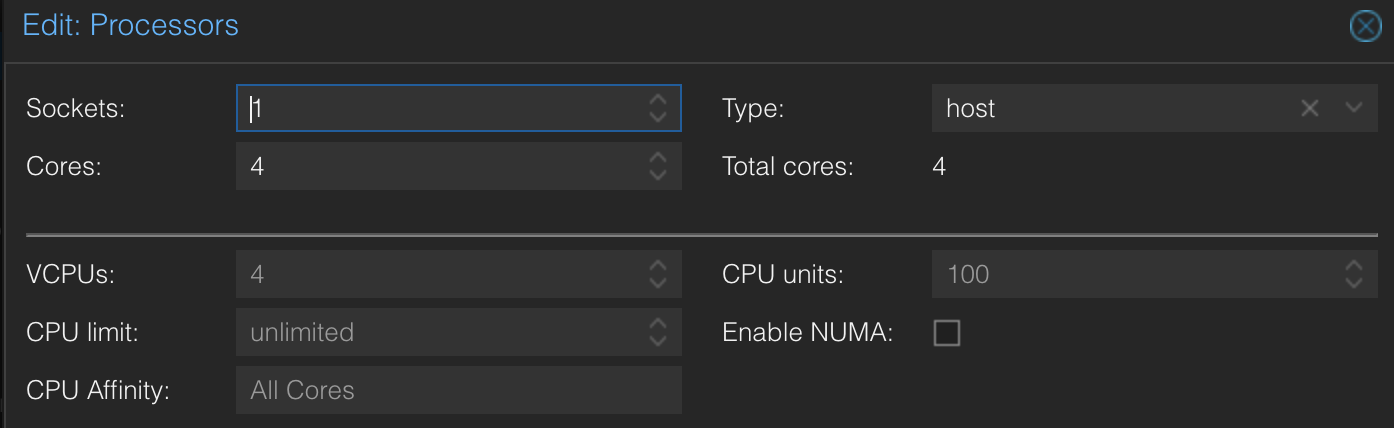Click the CPU Affinity text field

[x=458, y=390]
